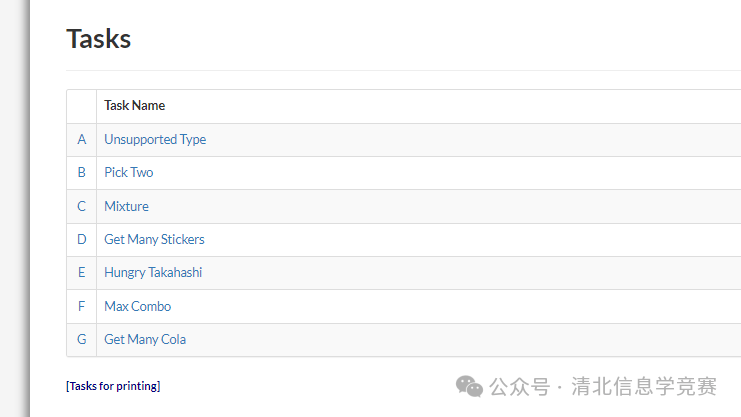Click the Task Name column header
The image size is (741, 417).
click(135, 105)
